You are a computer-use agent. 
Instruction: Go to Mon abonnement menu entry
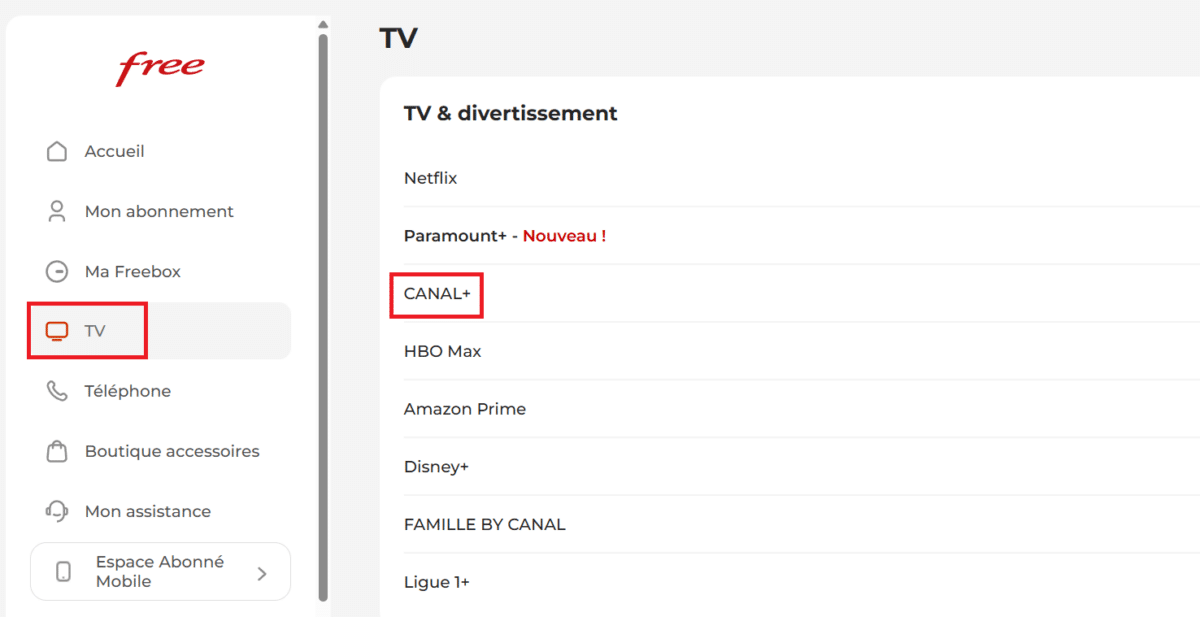(x=160, y=210)
